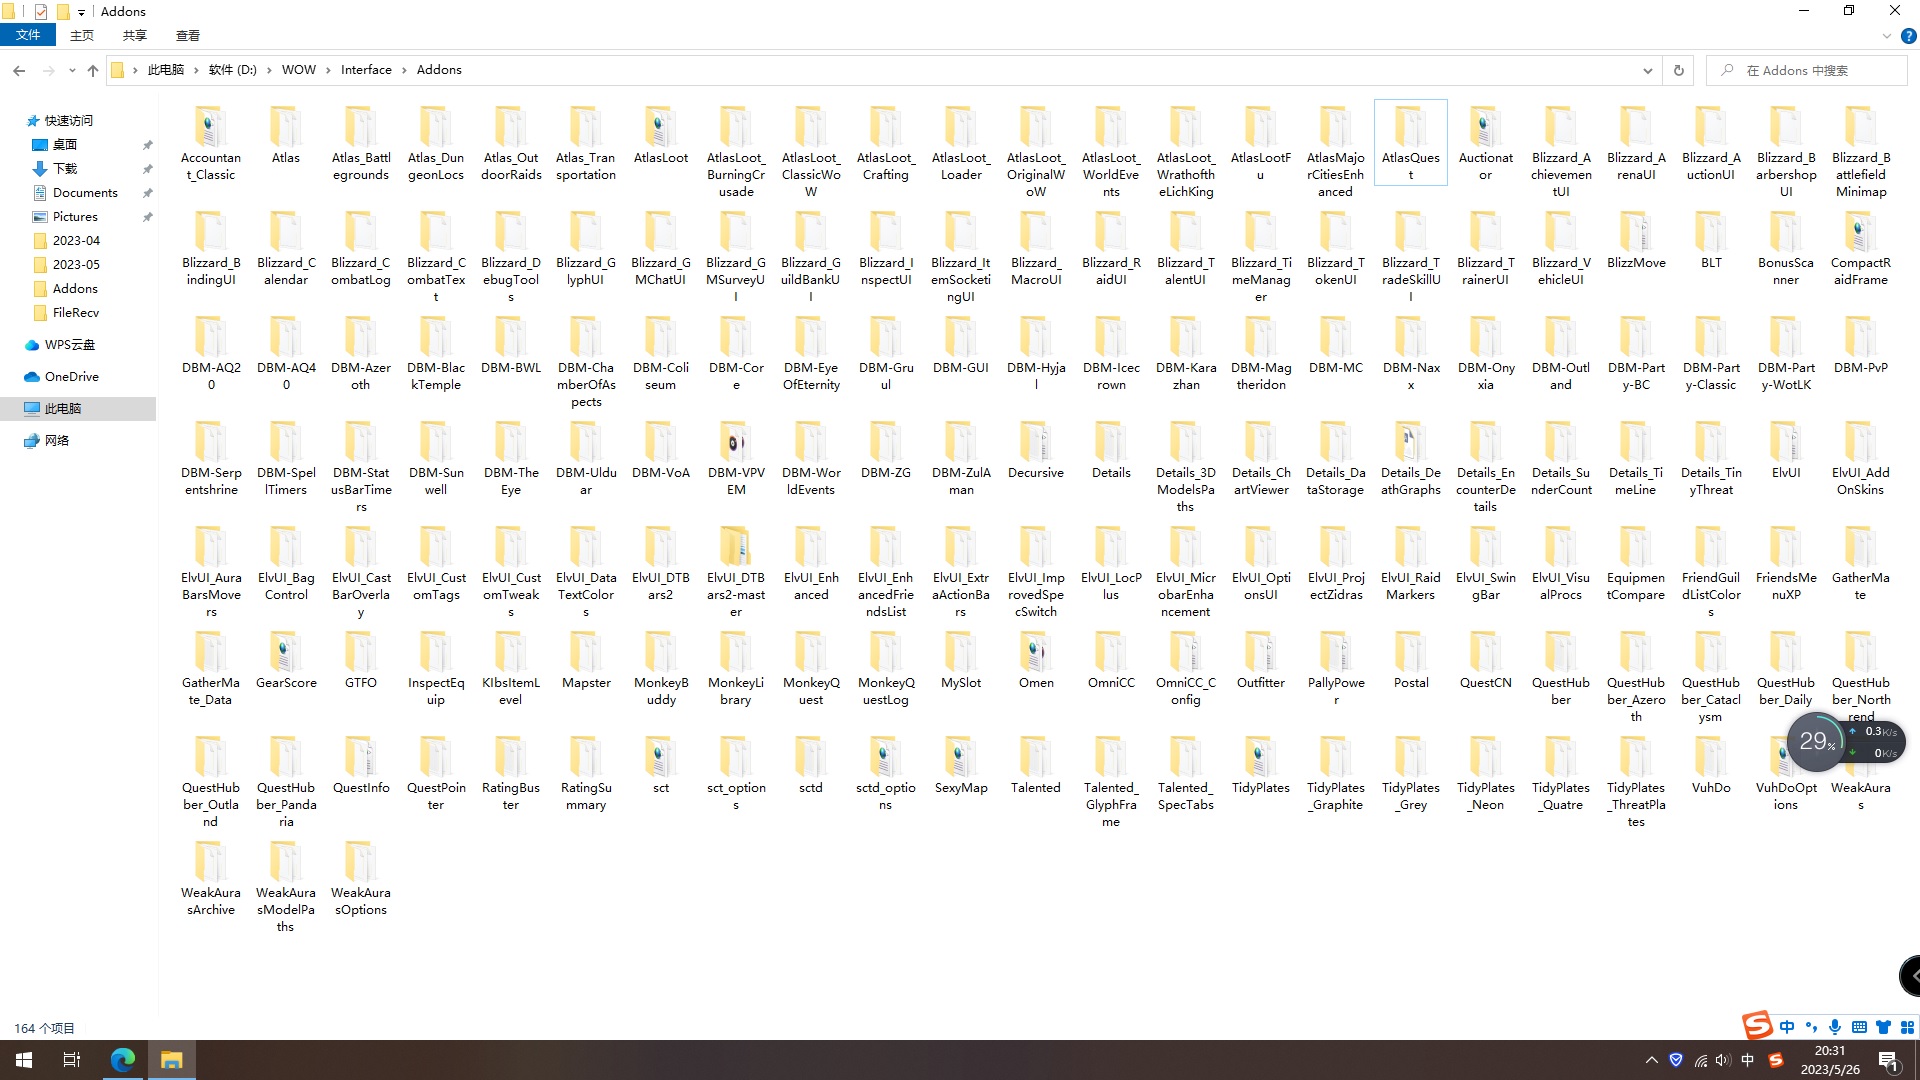
Task: Click Interface in the breadcrumb path
Action: click(366, 70)
